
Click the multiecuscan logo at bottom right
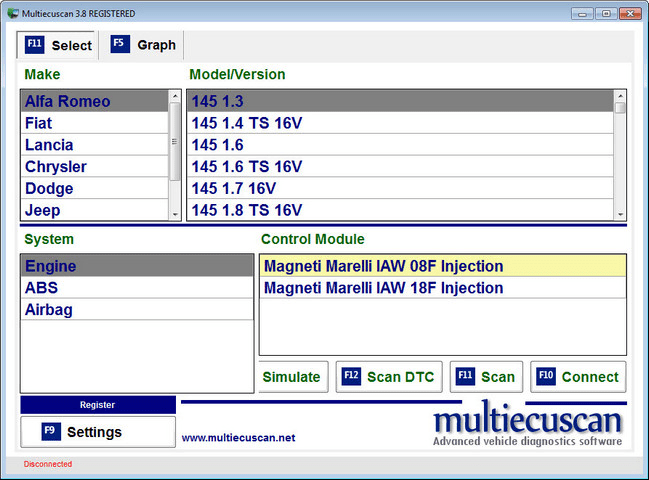(x=527, y=426)
